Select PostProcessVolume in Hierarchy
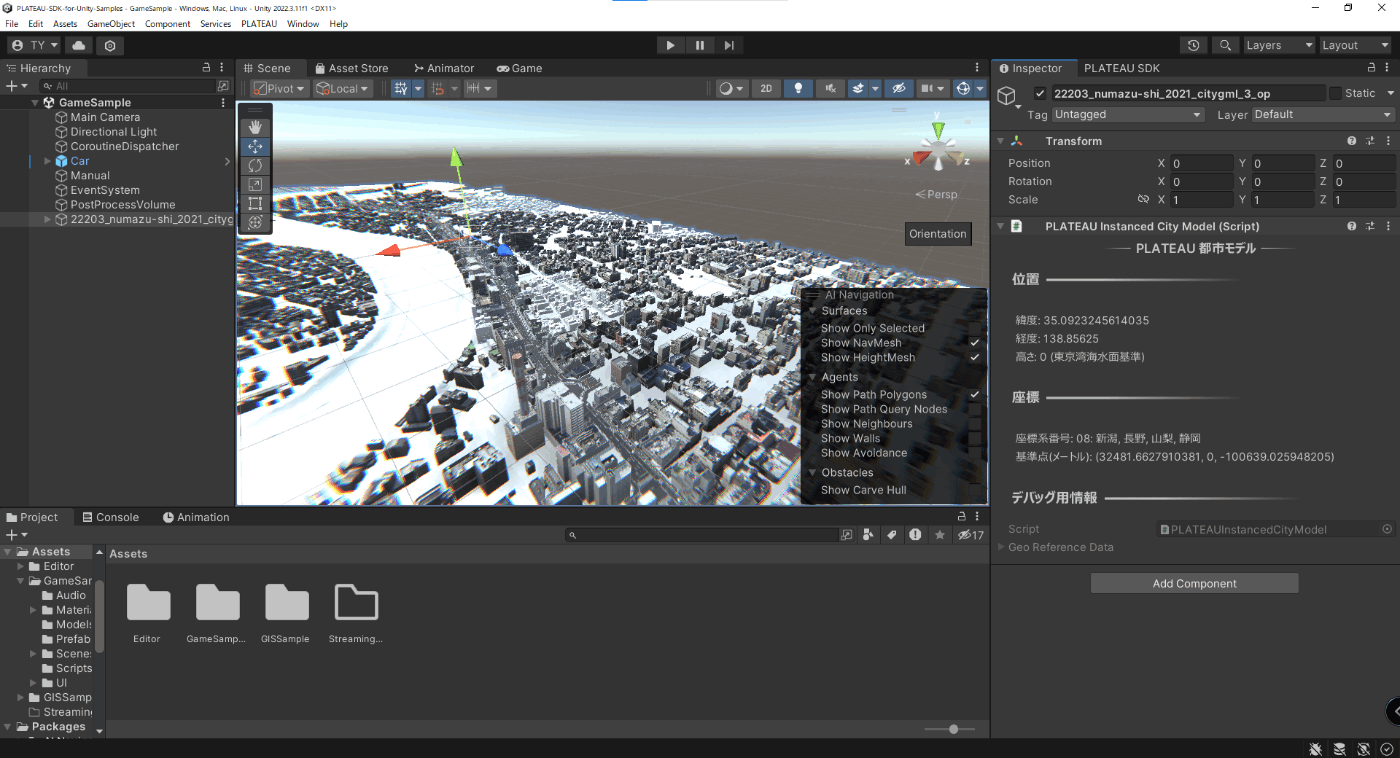1400x758 pixels. pos(122,204)
